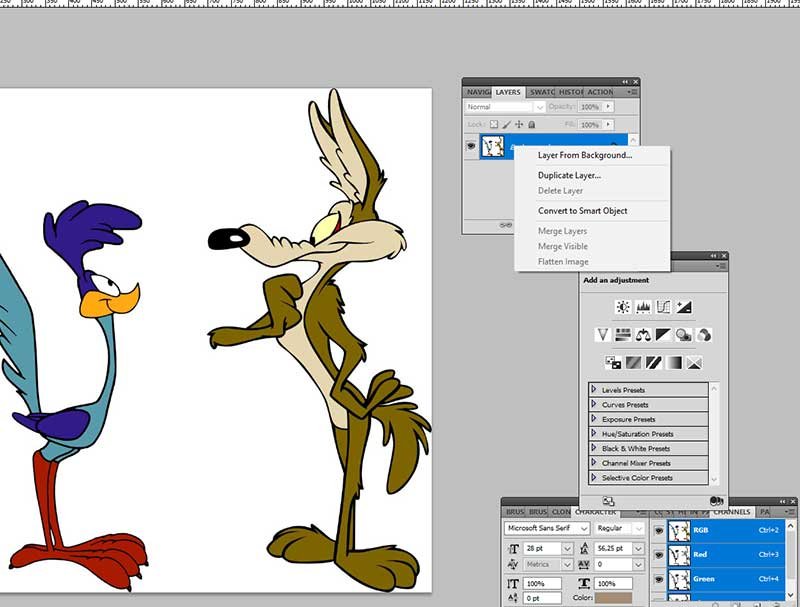Open Microsoft Sans Serif font dropdown
Screen dimensions: 800x607
(x=584, y=528)
